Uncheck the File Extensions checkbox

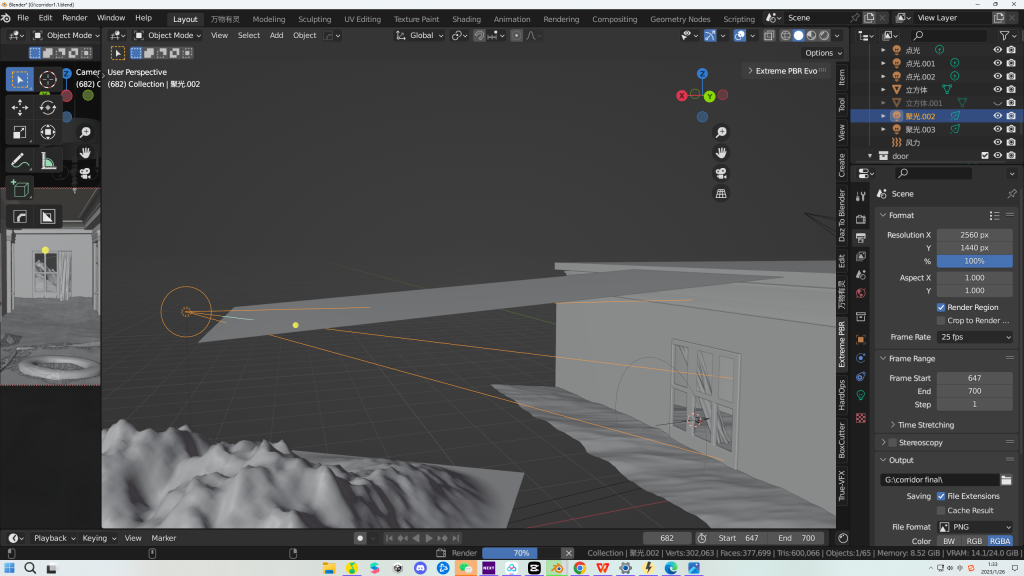click(941, 496)
